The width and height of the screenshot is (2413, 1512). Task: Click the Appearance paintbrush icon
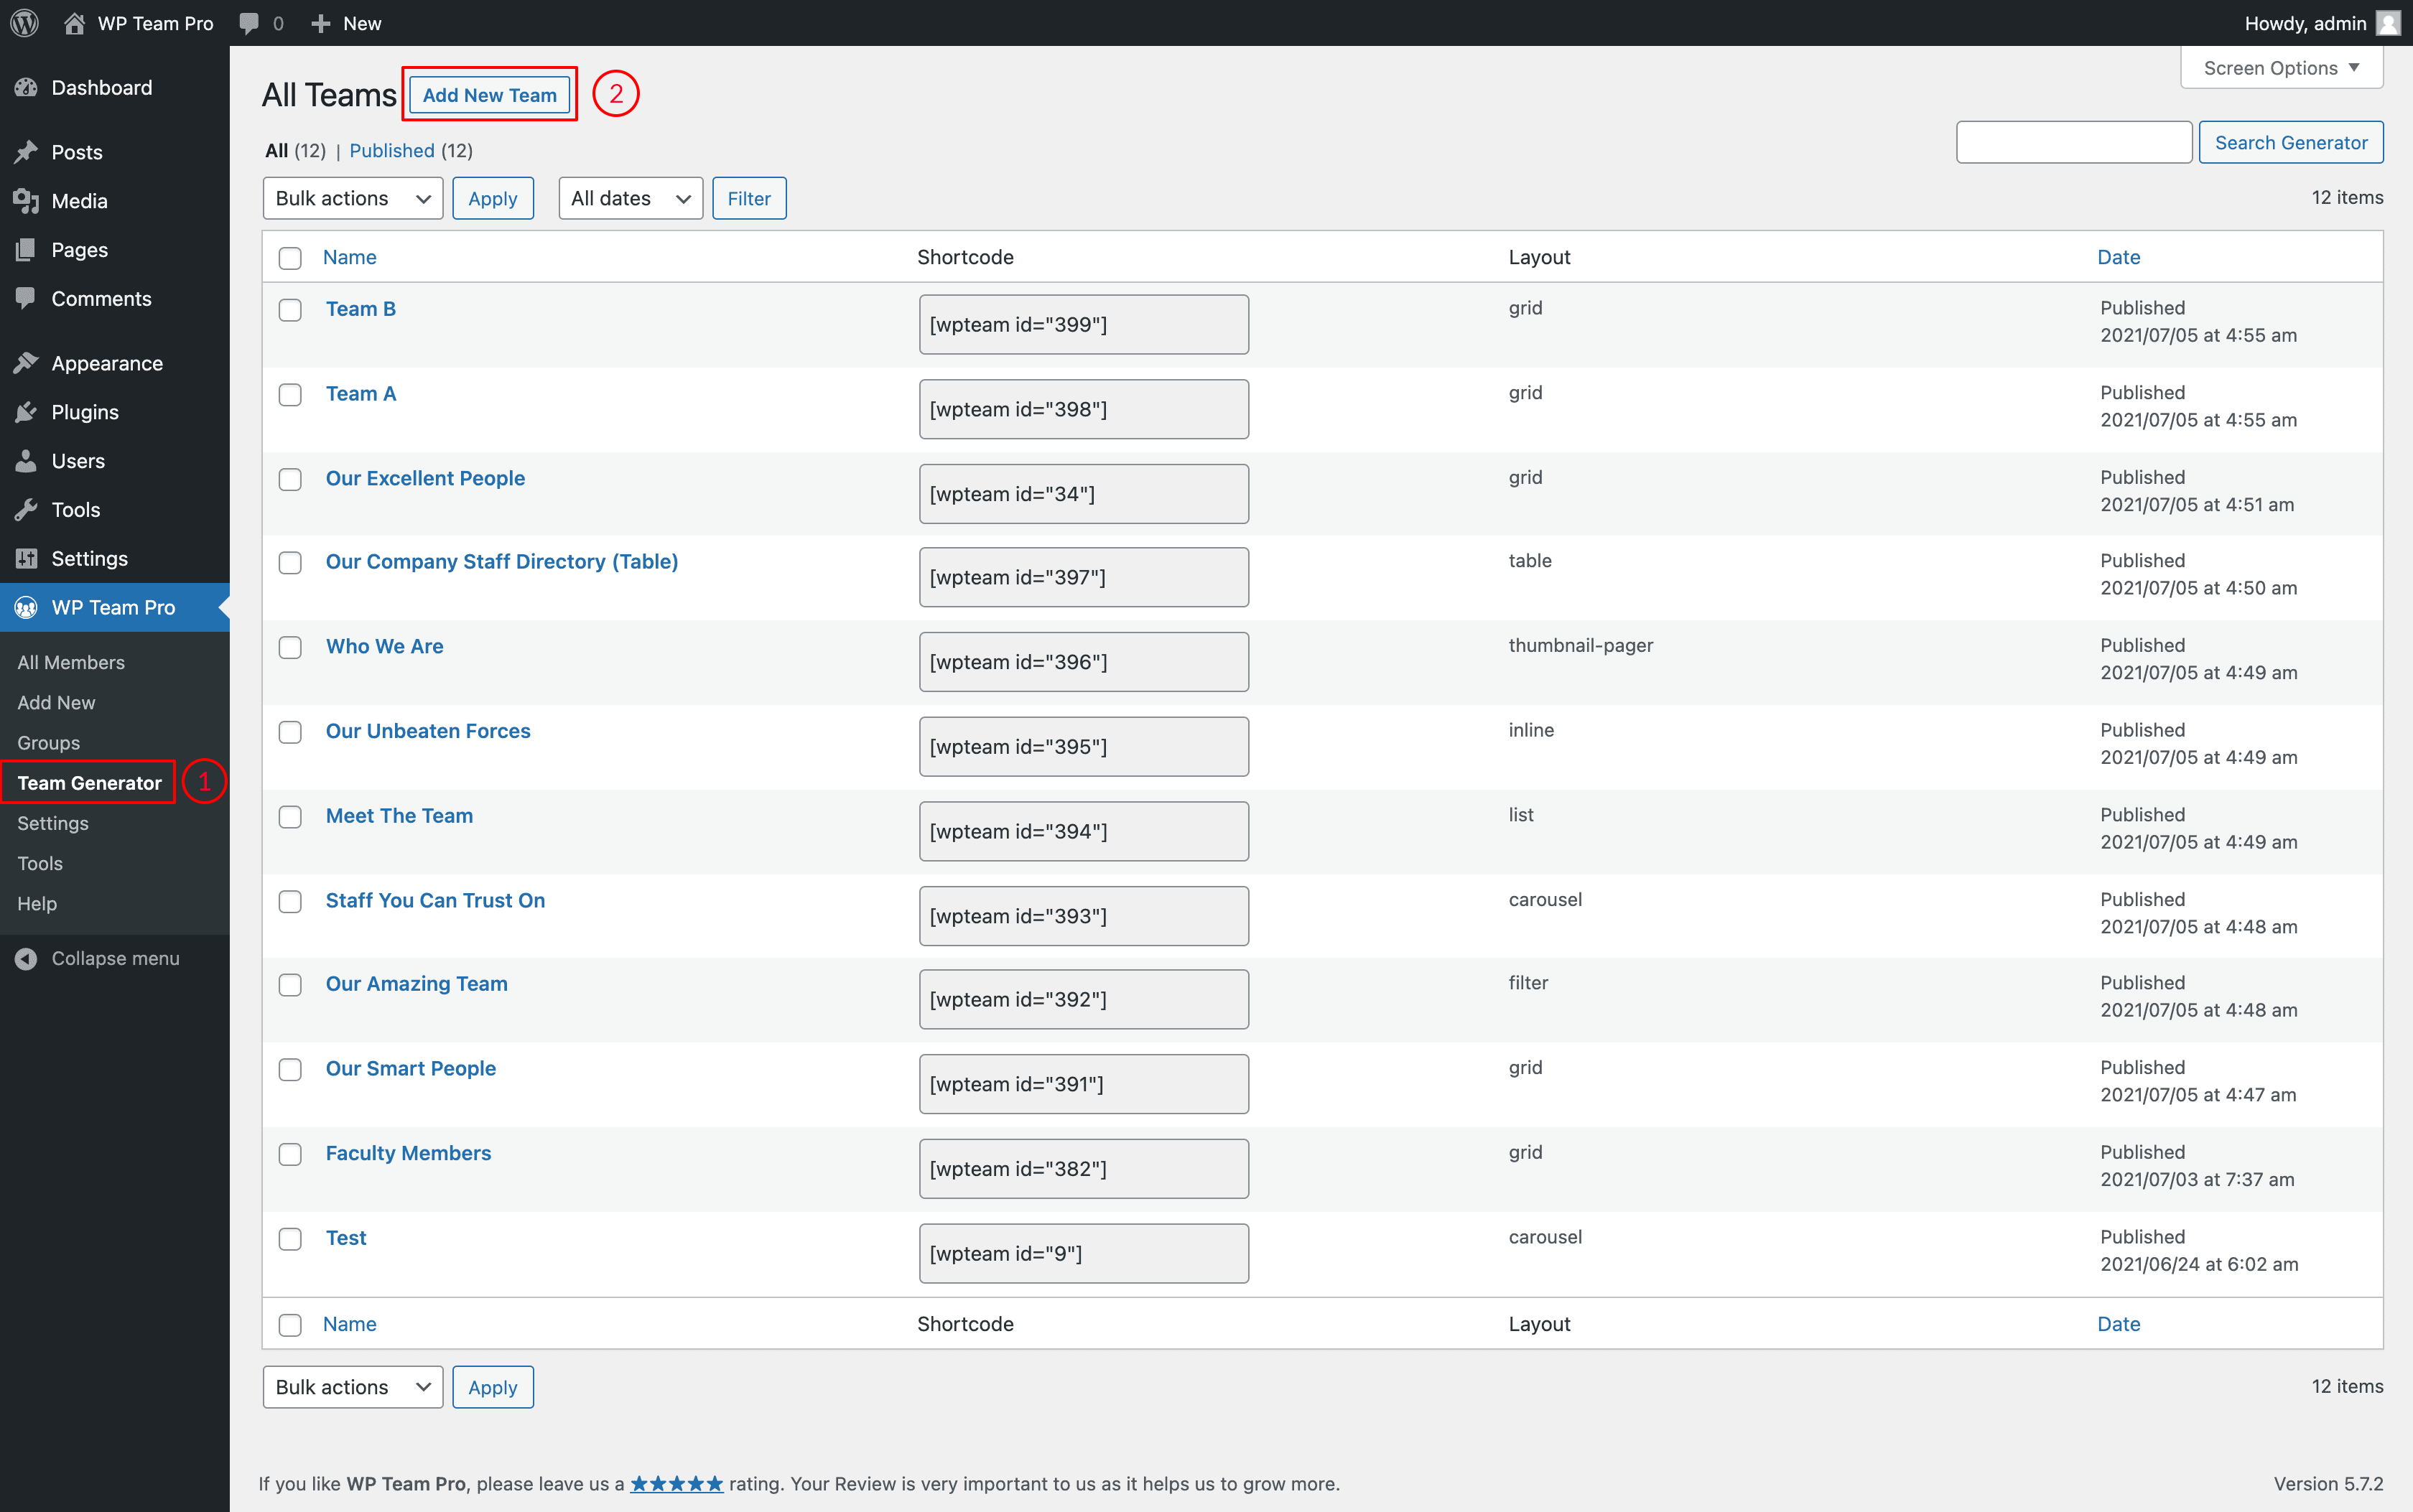click(x=26, y=363)
